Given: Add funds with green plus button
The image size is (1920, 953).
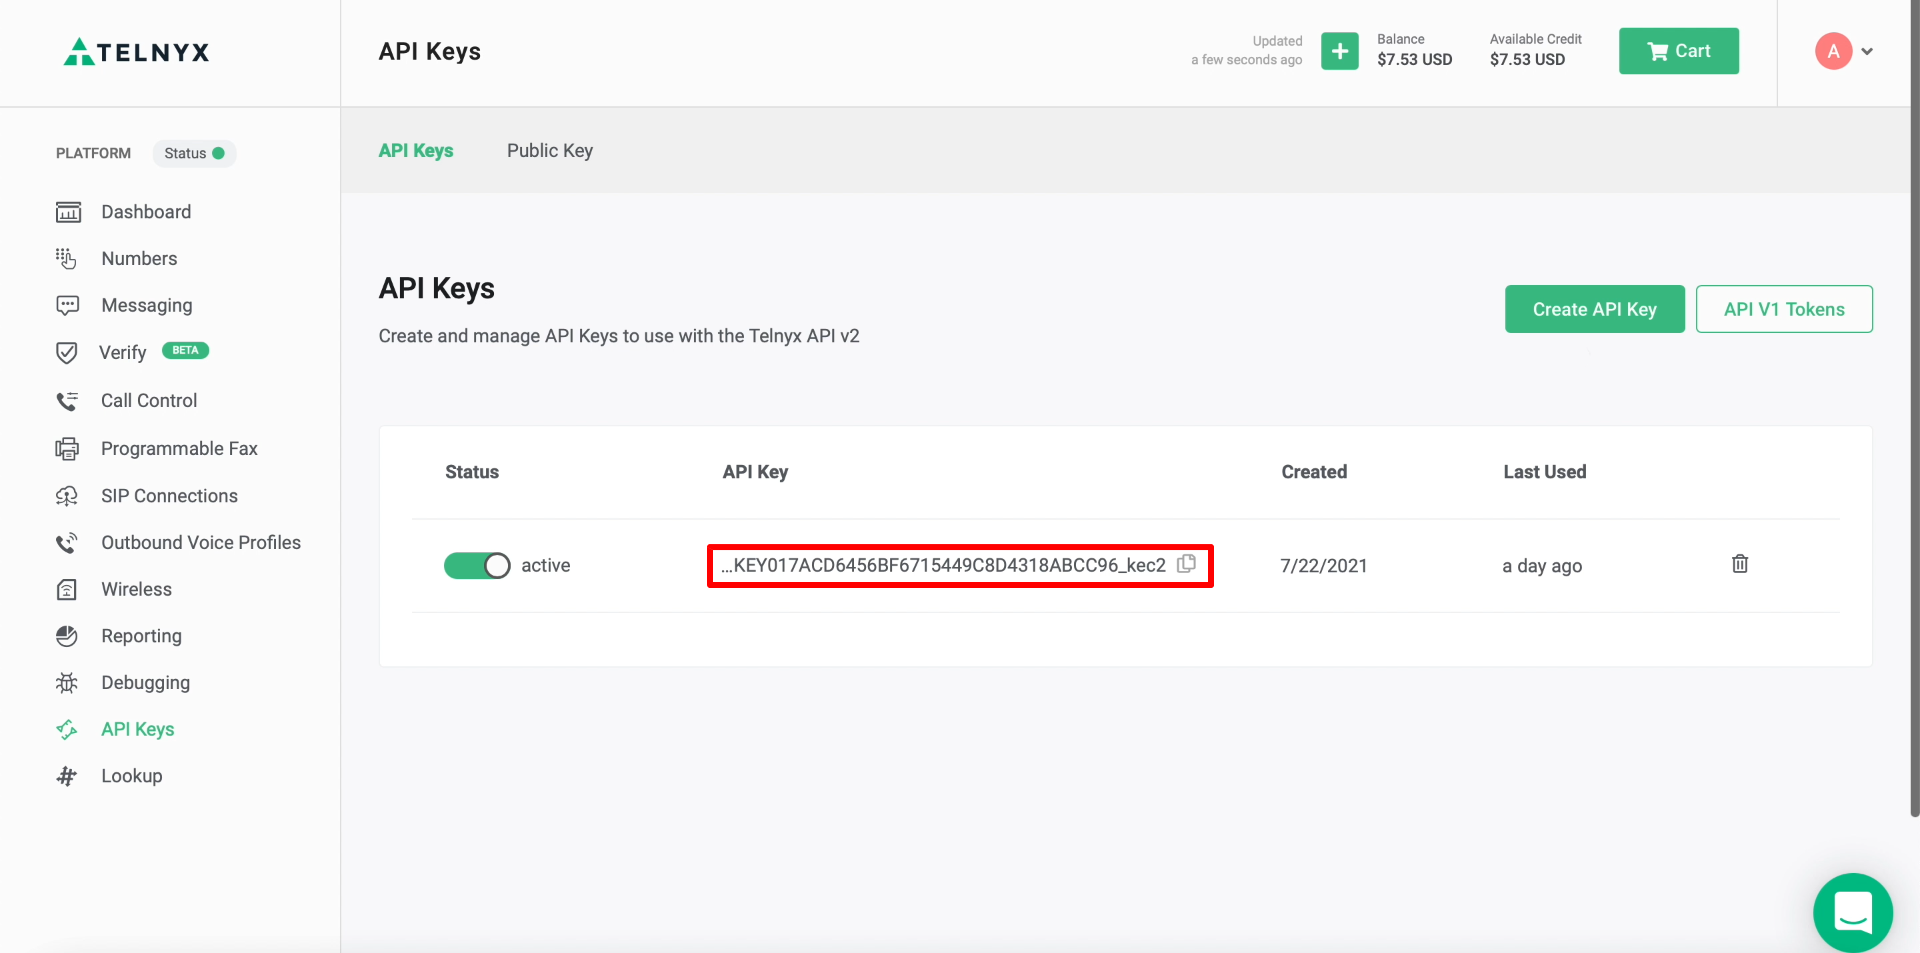Looking at the screenshot, I should point(1340,51).
